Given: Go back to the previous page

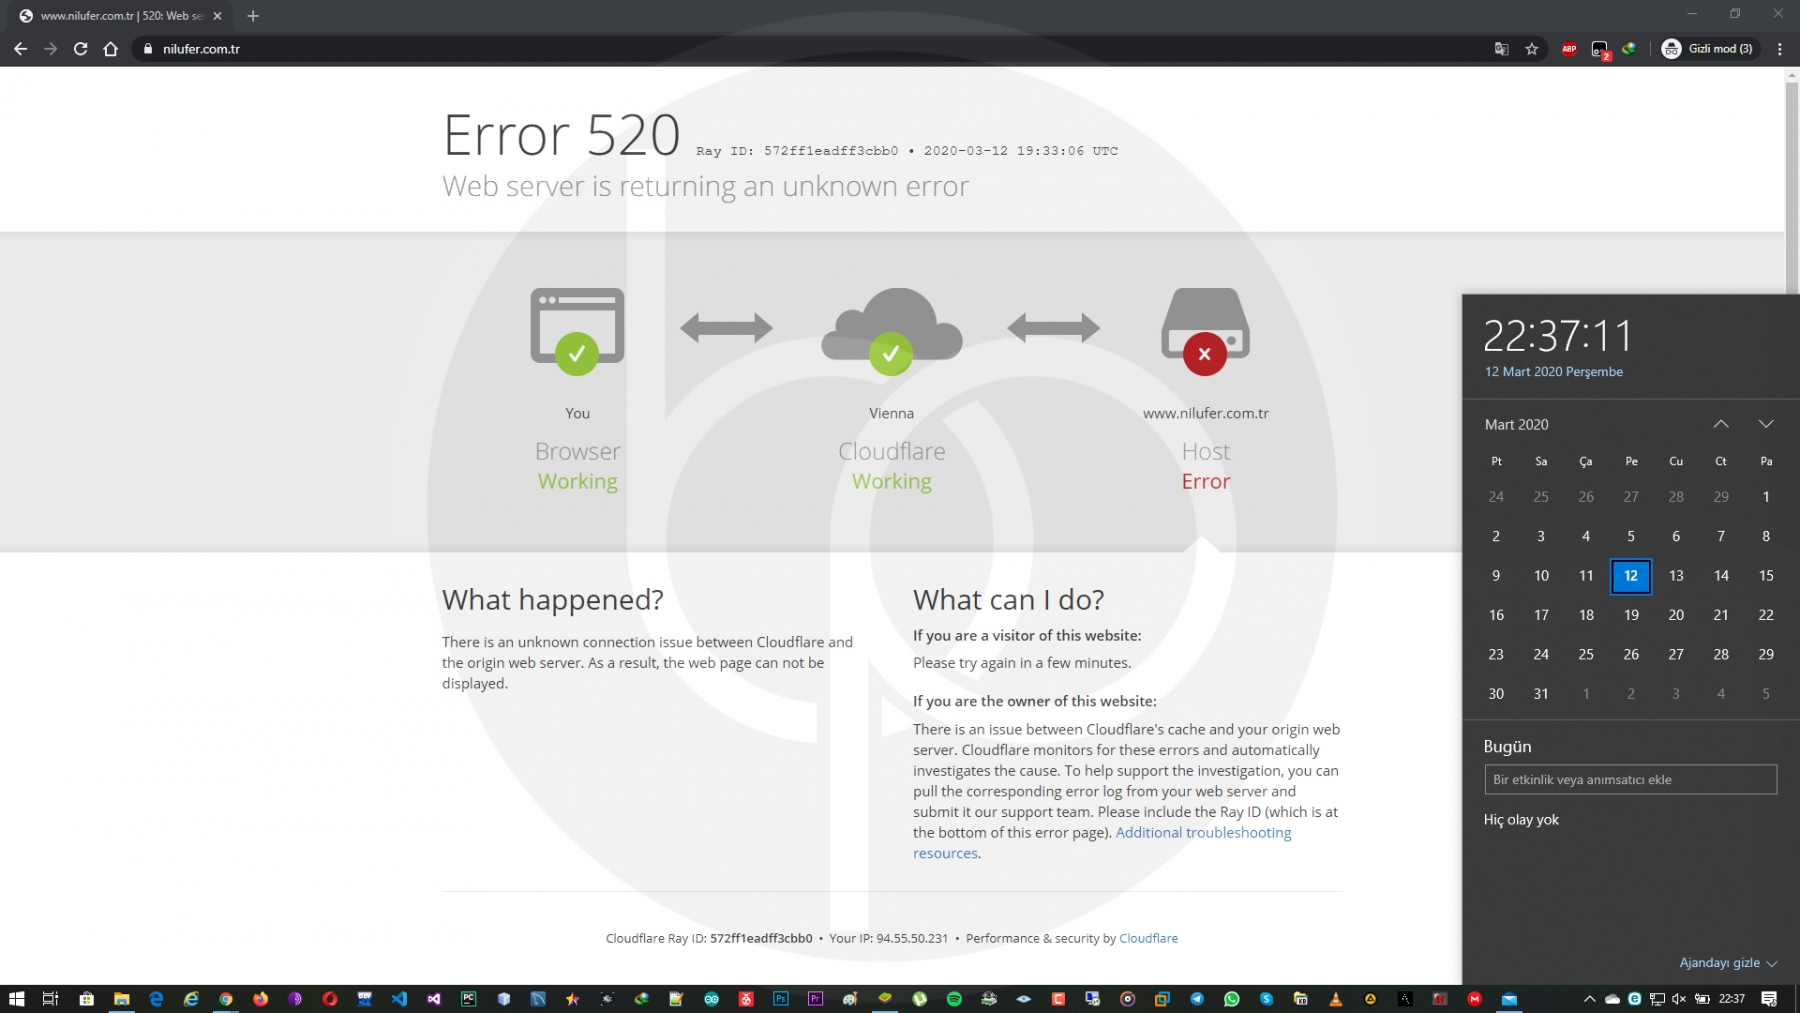Looking at the screenshot, I should tap(20, 49).
